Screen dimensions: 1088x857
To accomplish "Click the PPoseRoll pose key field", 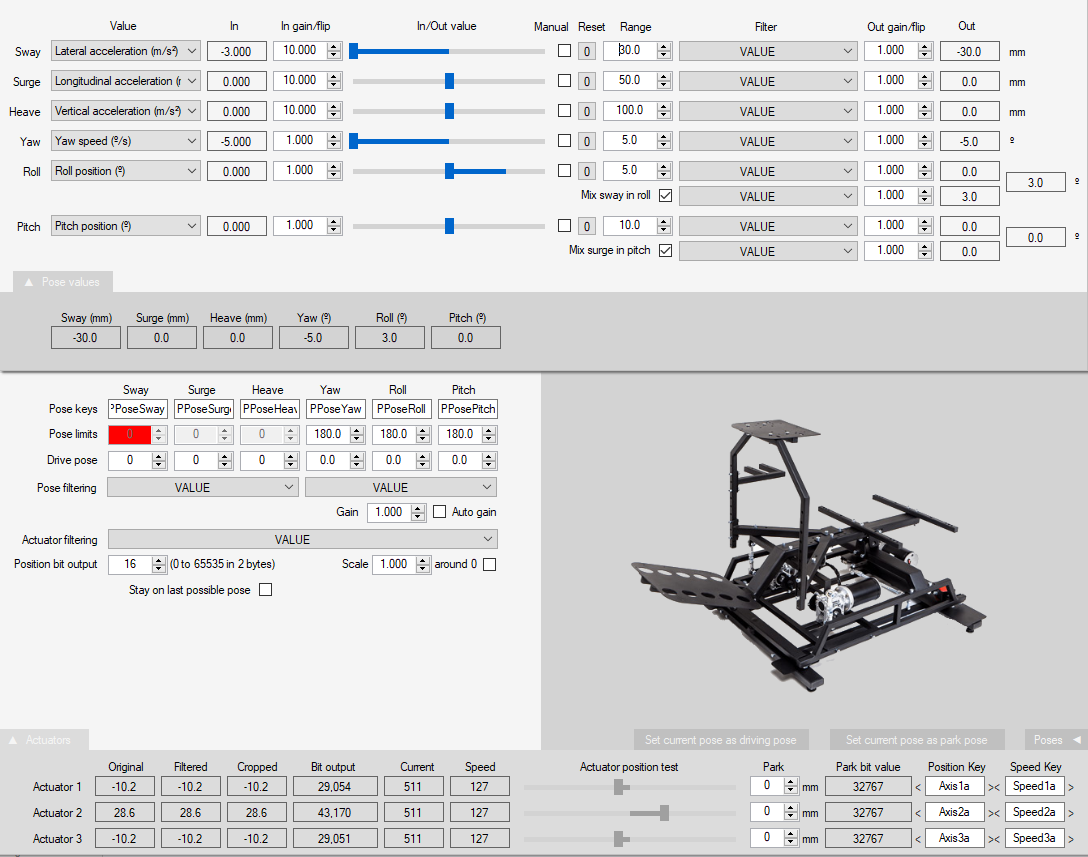I will 402,409.
